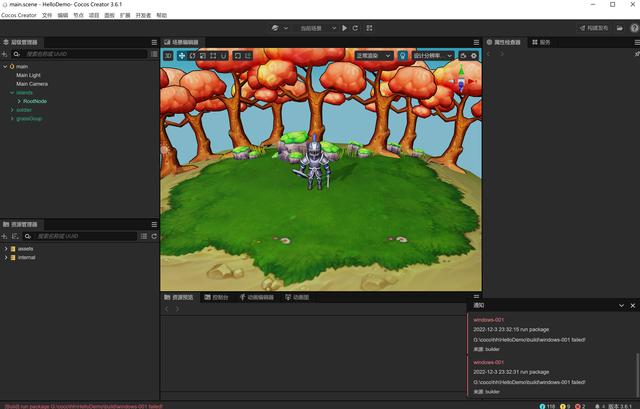640x409 pixels.
Task: Click the assets search UUID field
Action: 80,236
